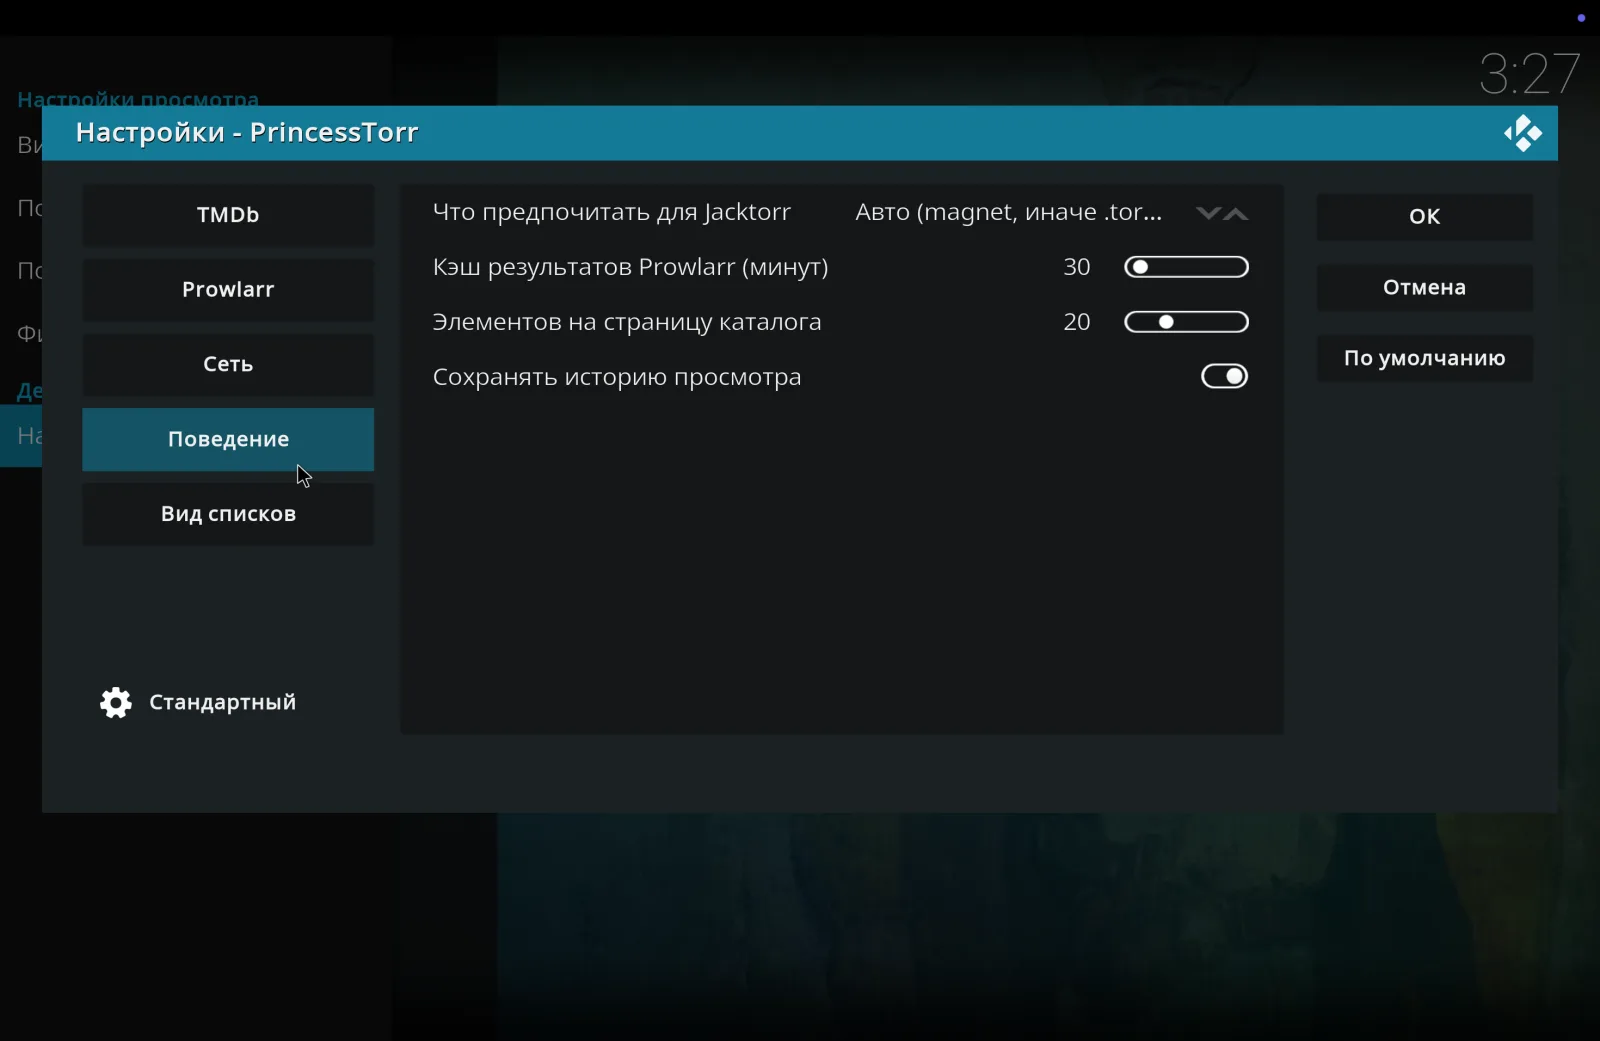This screenshot has height=1041, width=1600.
Task: Click the Prowlarr cache value 30
Action: point(1077,267)
